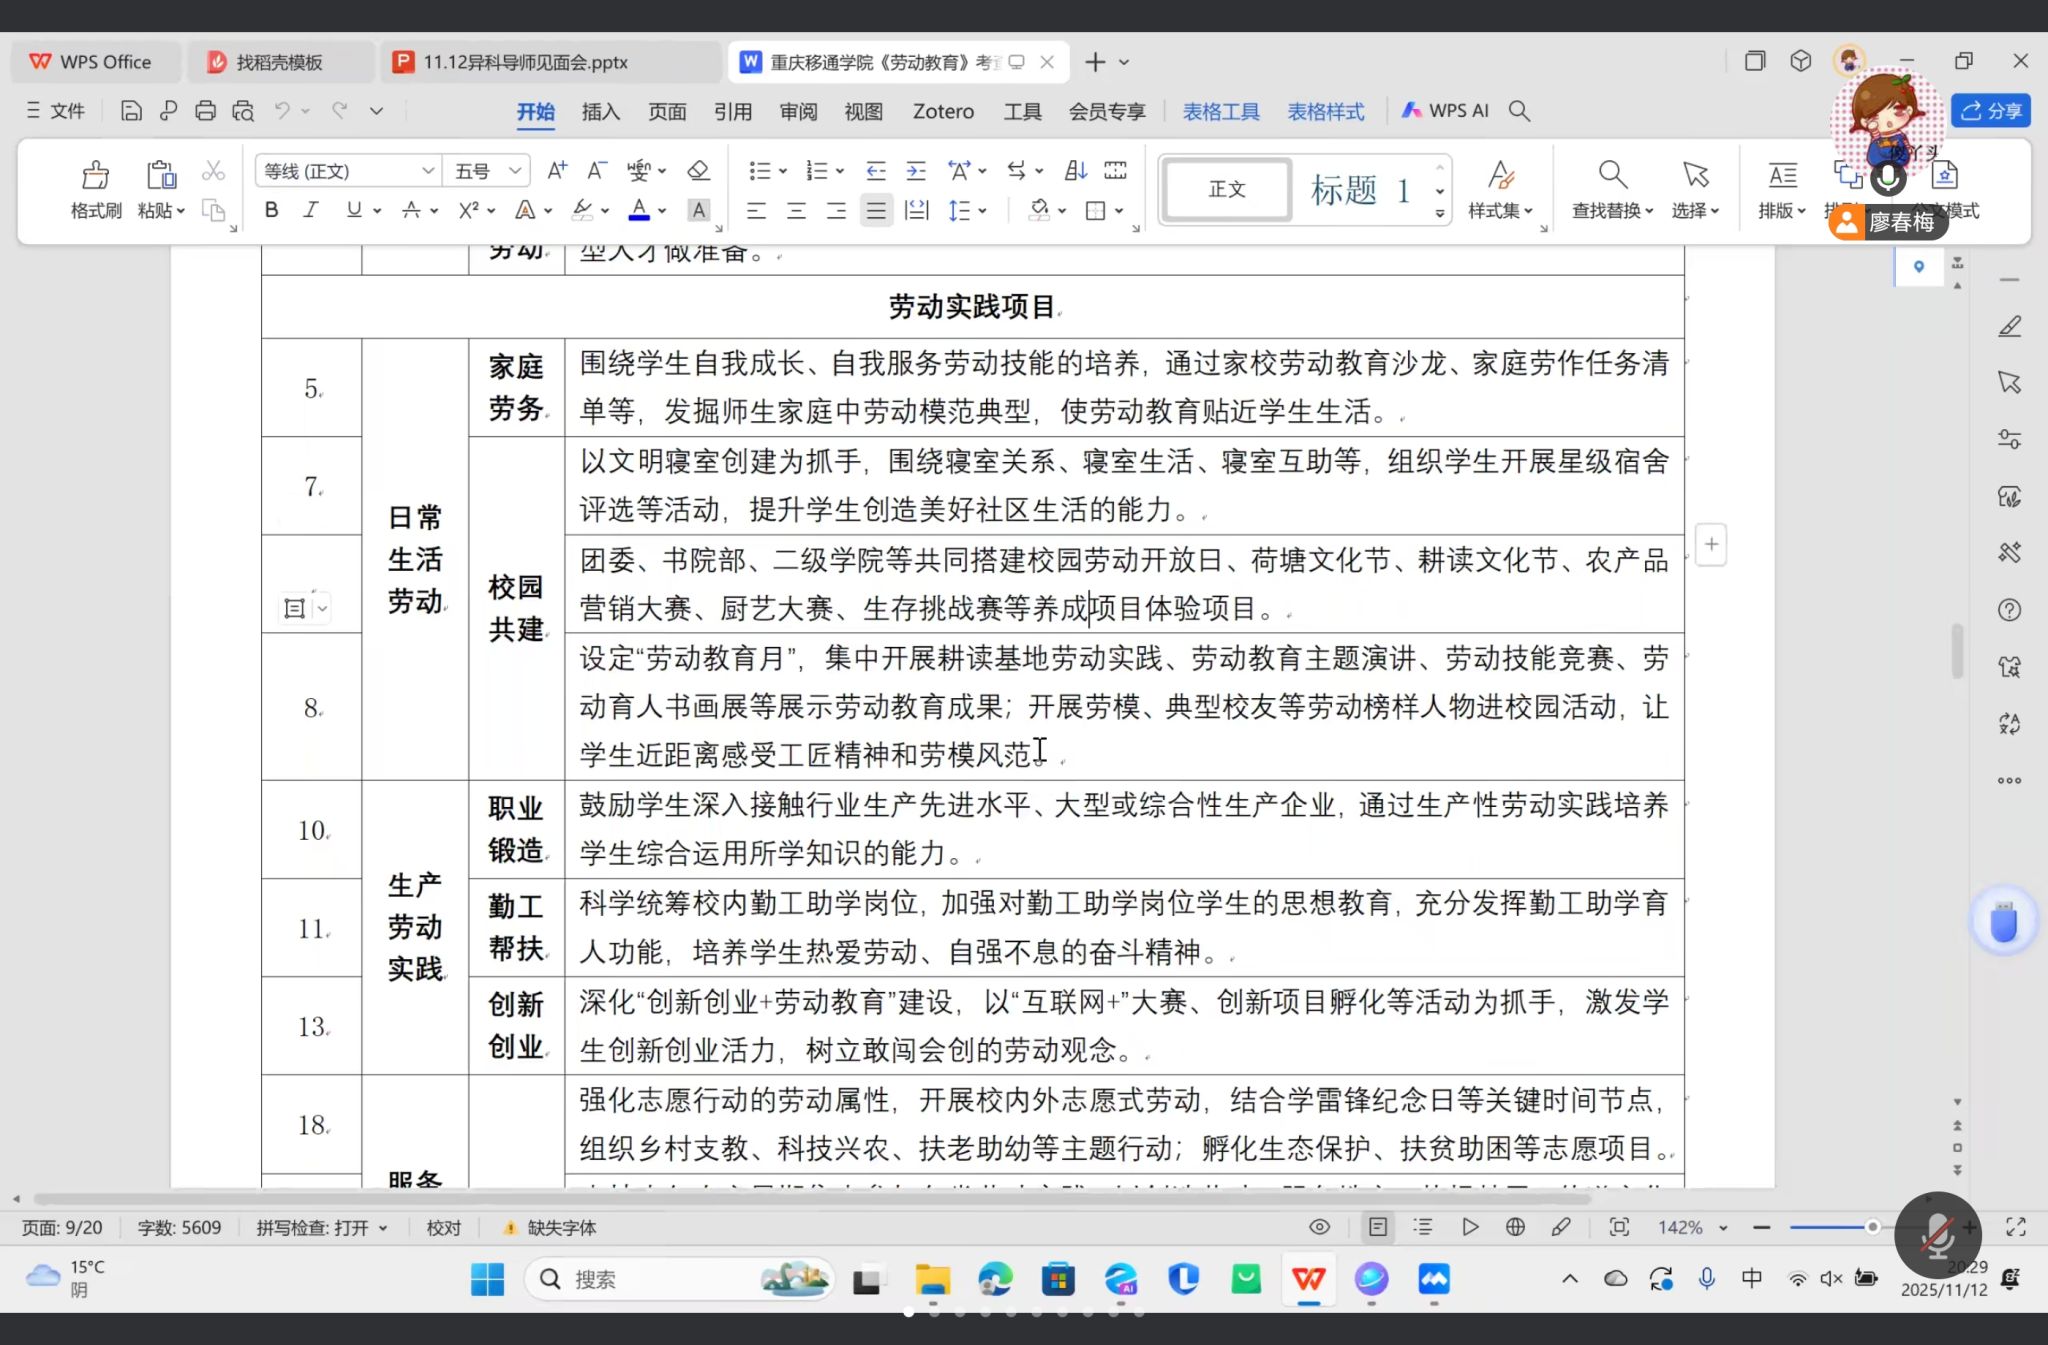Viewport: 2048px width, 1345px height.
Task: Click the Format Painter (格式刷) icon
Action: (x=95, y=175)
